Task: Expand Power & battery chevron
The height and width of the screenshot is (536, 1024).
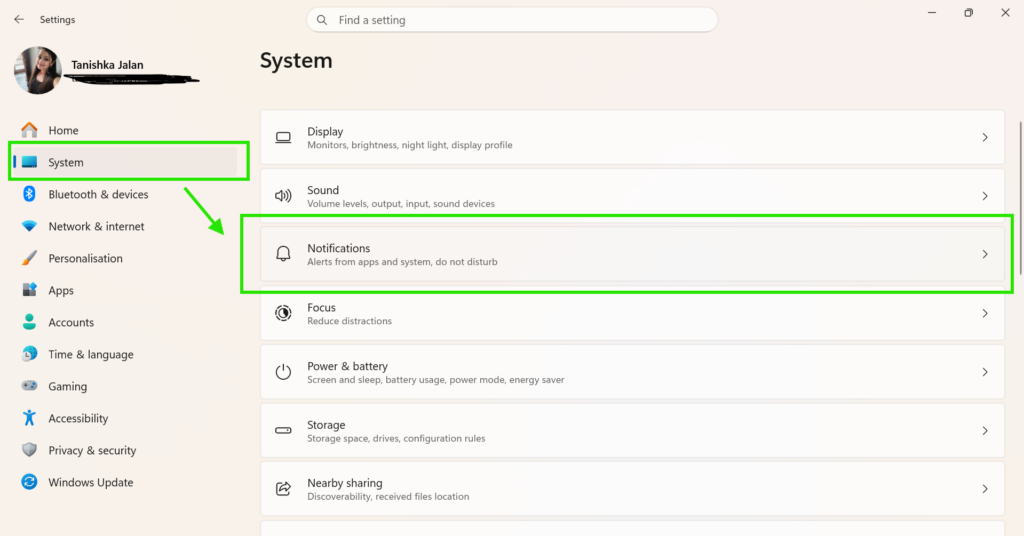Action: [x=985, y=372]
